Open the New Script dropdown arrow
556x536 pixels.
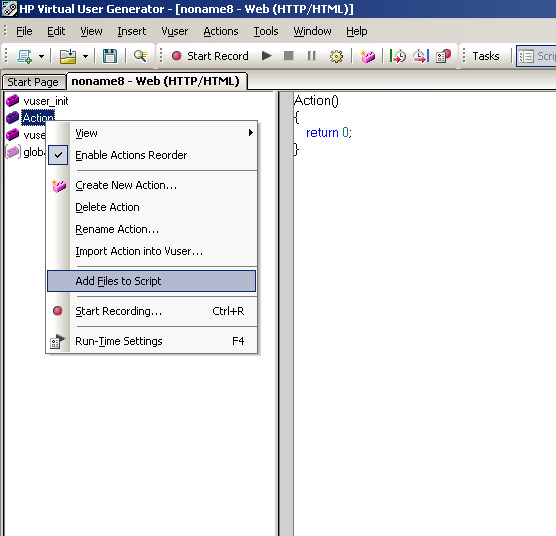click(x=41, y=56)
